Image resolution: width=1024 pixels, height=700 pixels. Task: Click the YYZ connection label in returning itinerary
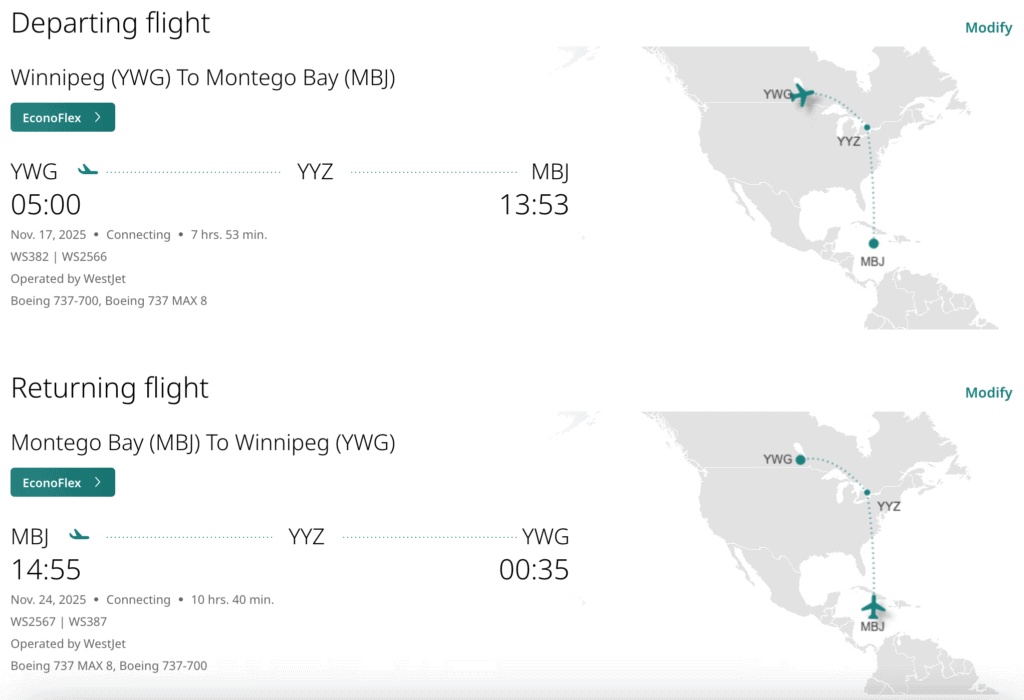point(307,537)
